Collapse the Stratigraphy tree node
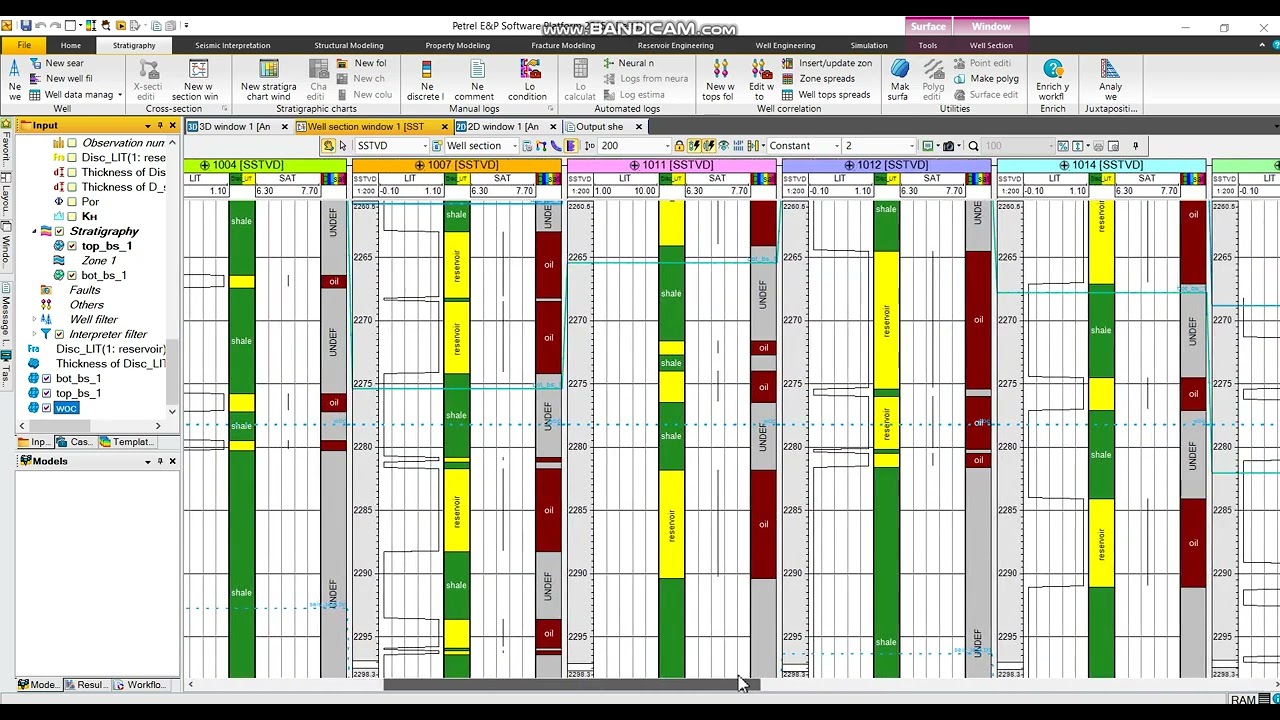The width and height of the screenshot is (1280, 720). pyautogui.click(x=34, y=231)
